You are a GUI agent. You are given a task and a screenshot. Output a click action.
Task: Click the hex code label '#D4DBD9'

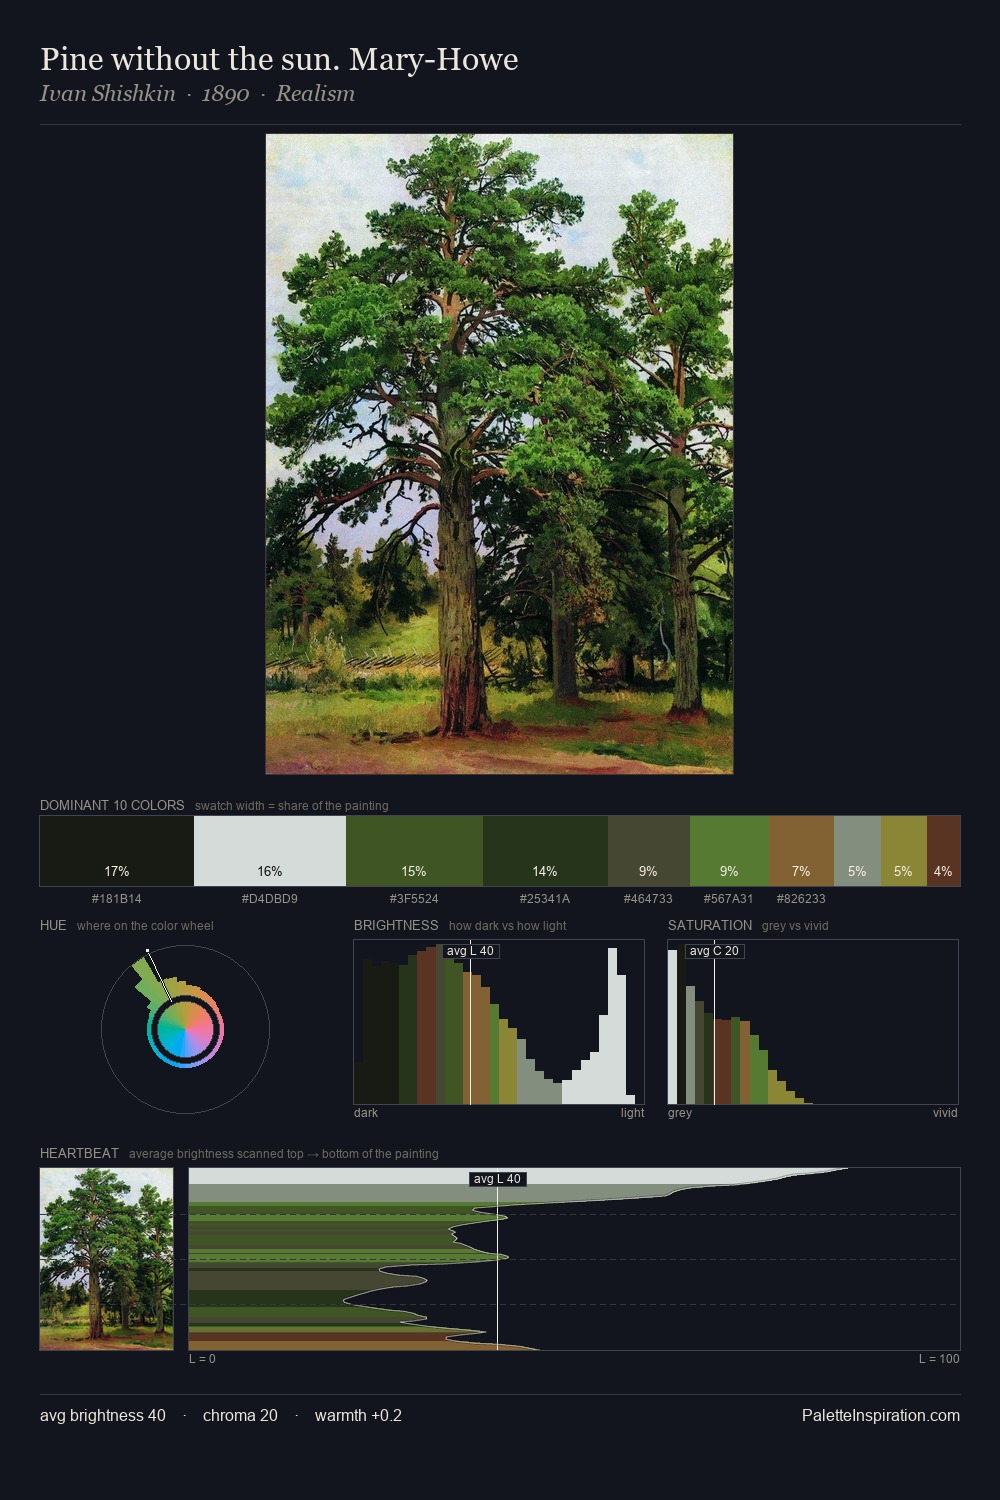270,899
